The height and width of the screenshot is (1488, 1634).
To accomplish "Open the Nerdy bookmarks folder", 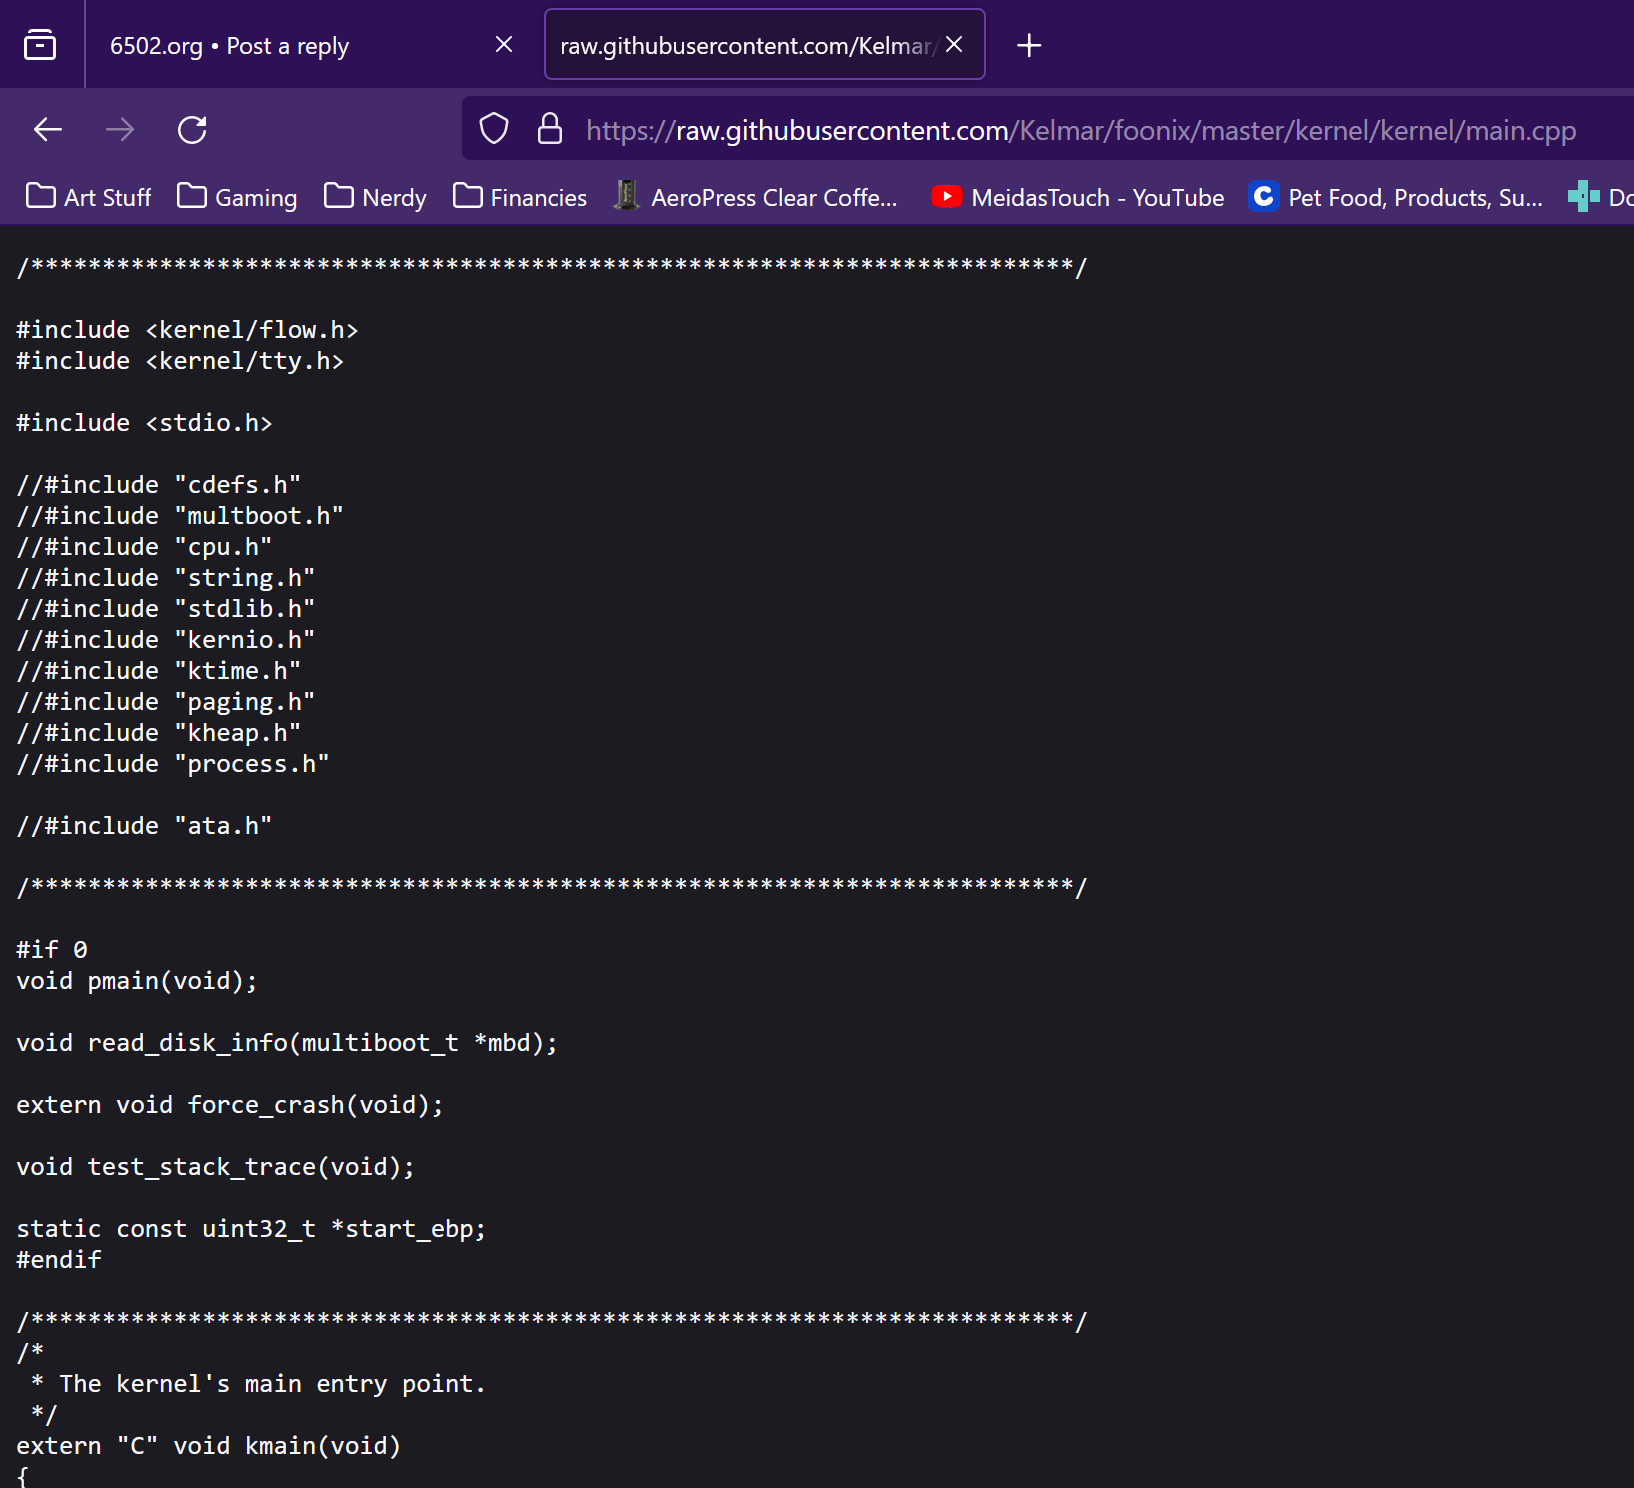I will coord(376,197).
